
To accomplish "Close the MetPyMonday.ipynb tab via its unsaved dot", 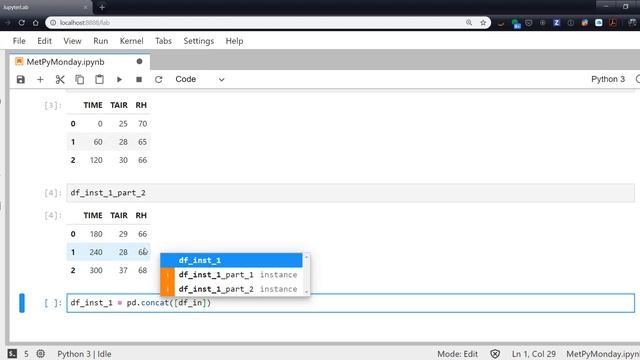I will 140,61.
